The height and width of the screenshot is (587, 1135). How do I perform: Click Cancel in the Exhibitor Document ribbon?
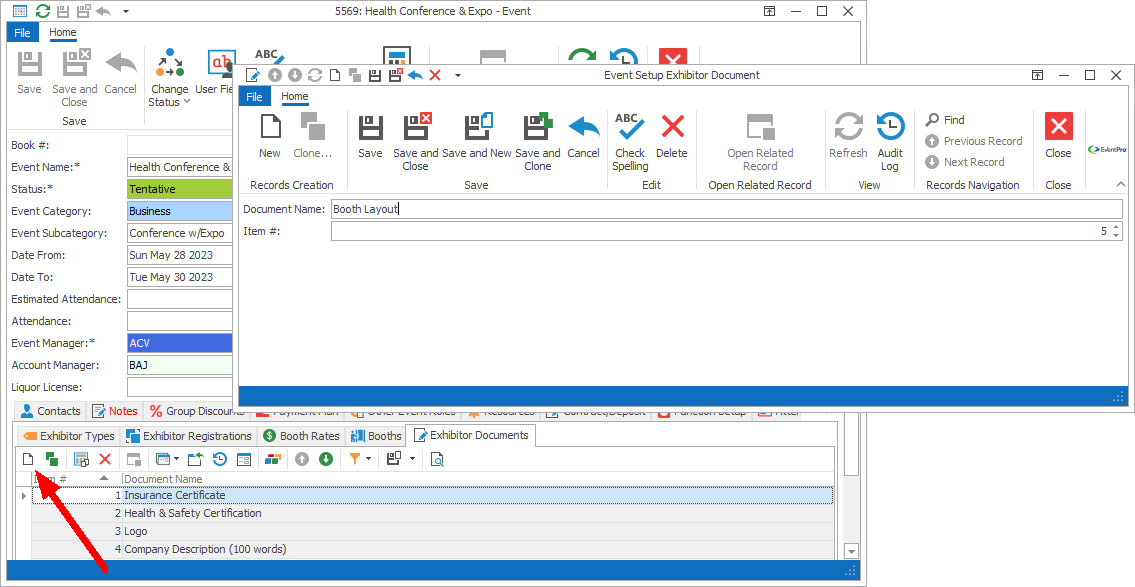point(583,136)
